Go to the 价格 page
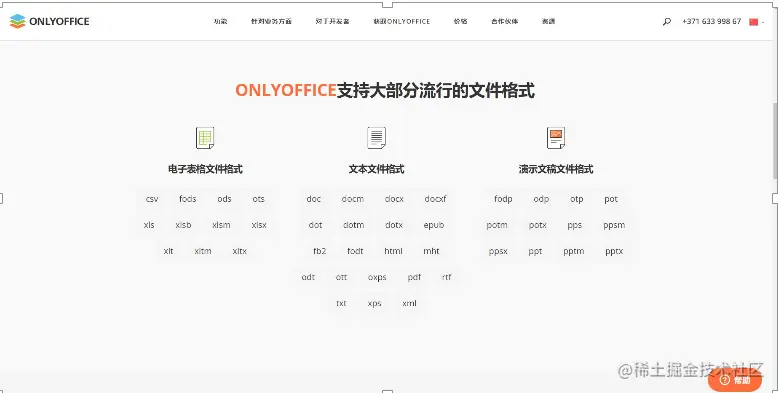This screenshot has width=778, height=393. click(460, 21)
